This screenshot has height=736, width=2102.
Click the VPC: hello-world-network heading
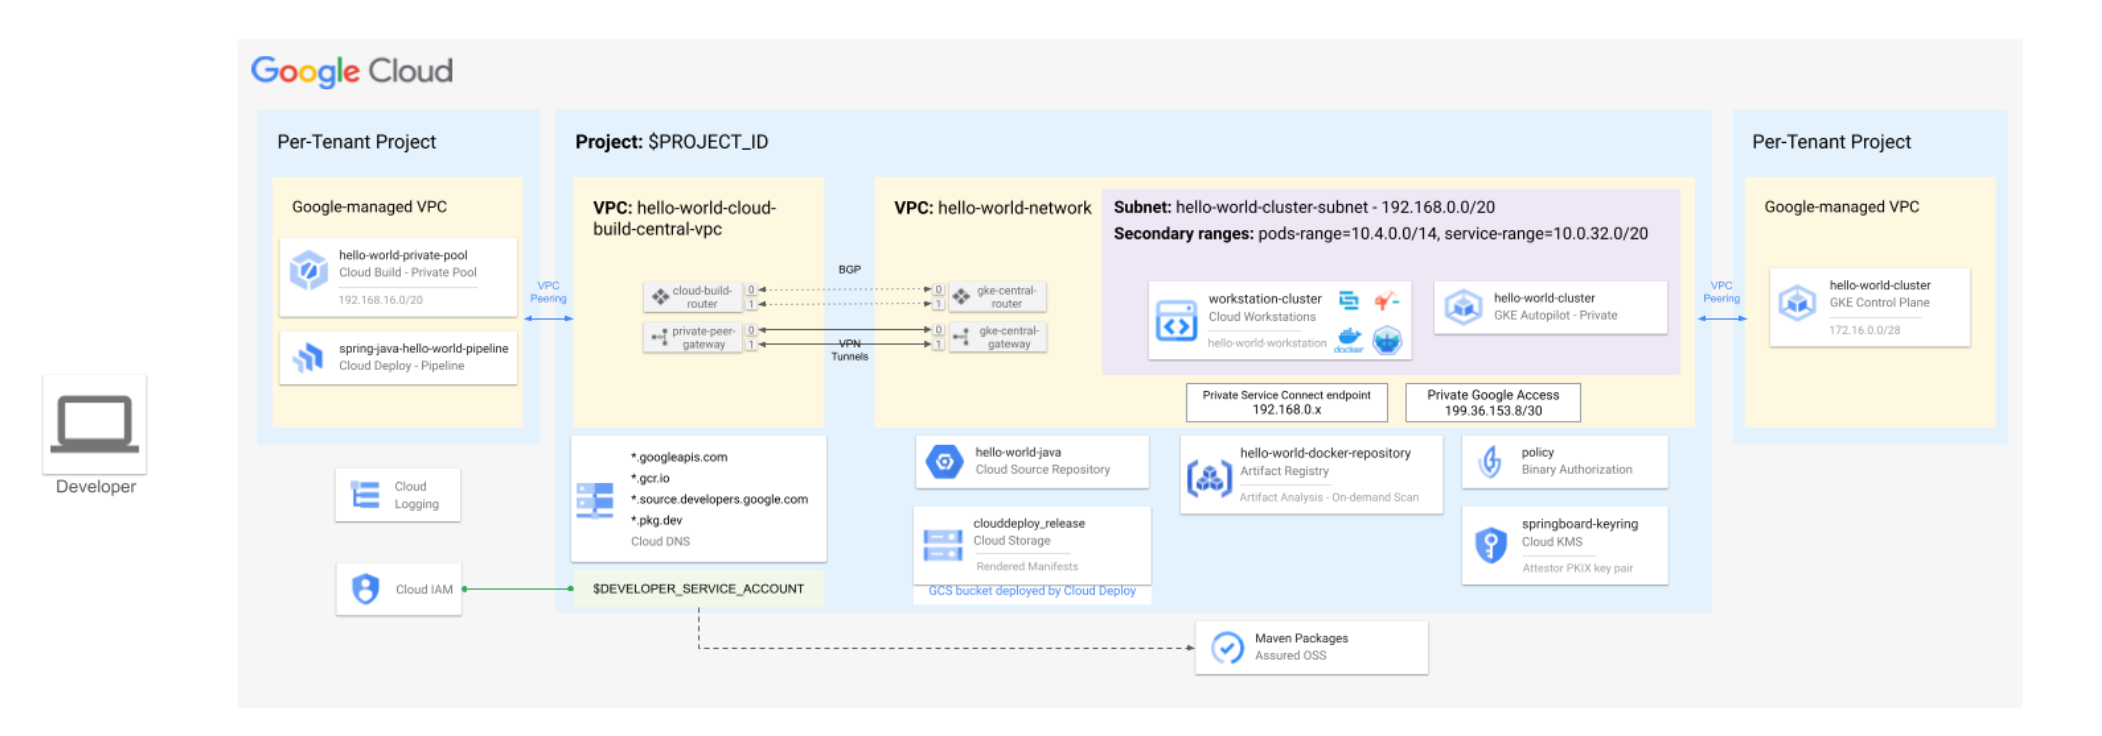(x=992, y=208)
